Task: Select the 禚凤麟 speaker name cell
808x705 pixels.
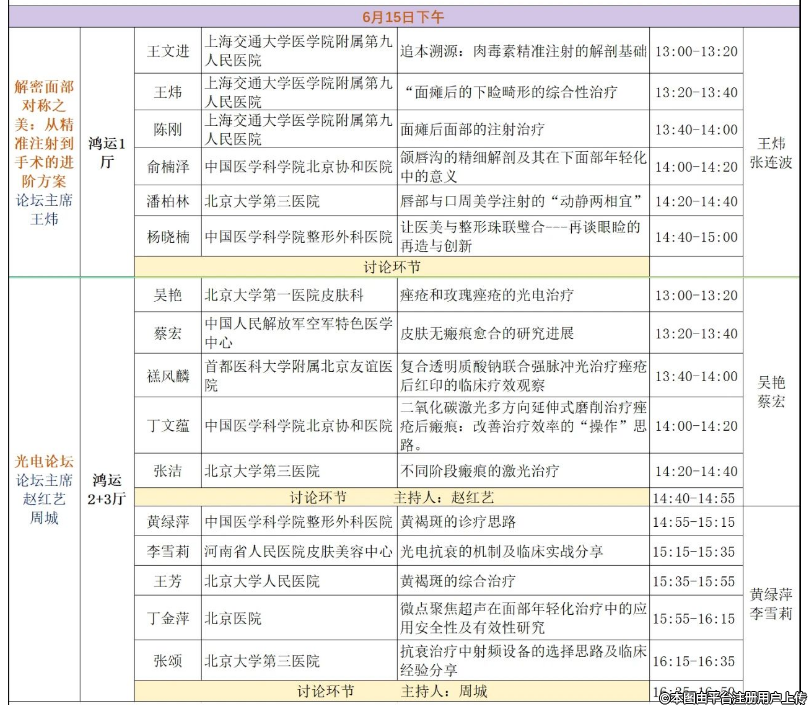Action: pyautogui.click(x=167, y=376)
